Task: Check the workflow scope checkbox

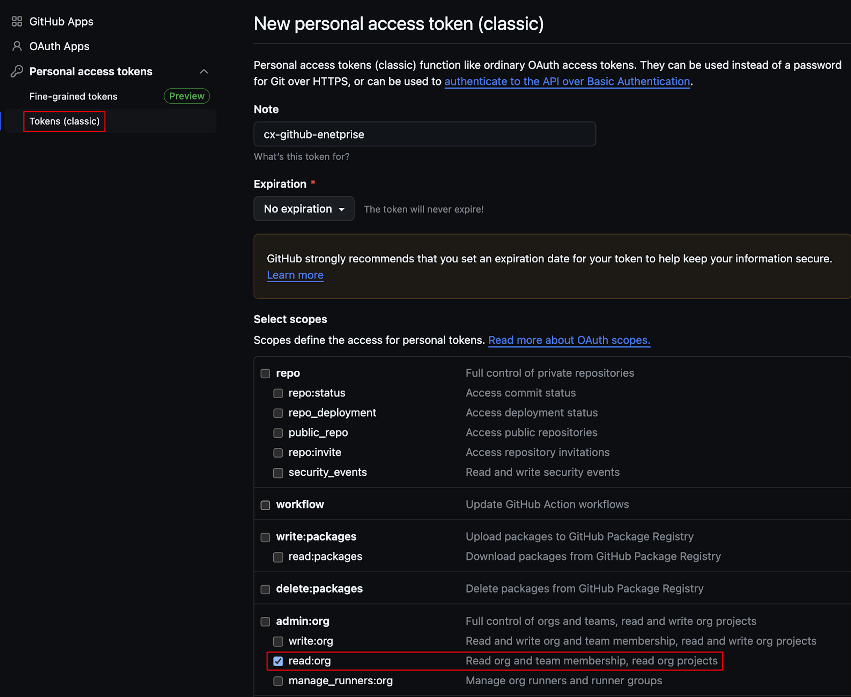Action: pos(265,505)
